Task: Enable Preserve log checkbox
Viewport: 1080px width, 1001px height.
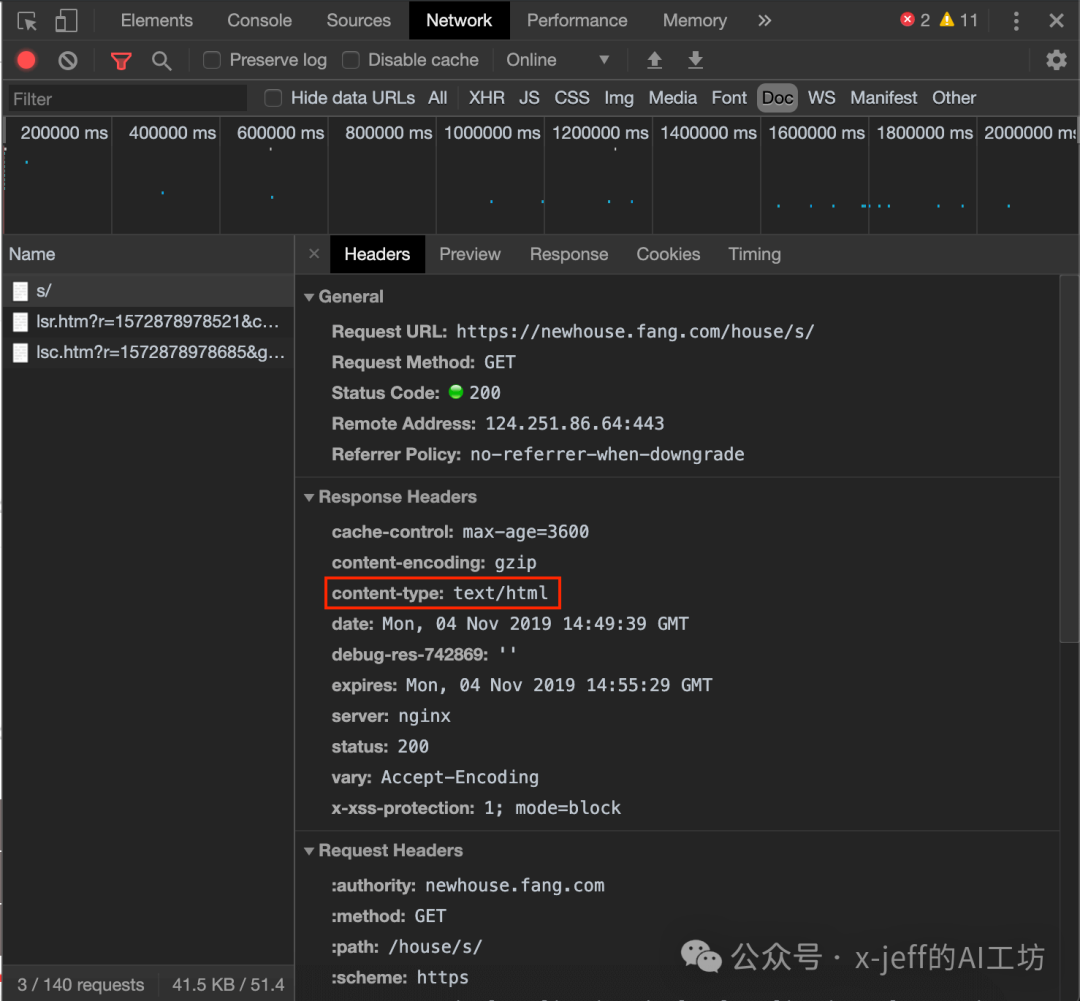Action: point(212,61)
